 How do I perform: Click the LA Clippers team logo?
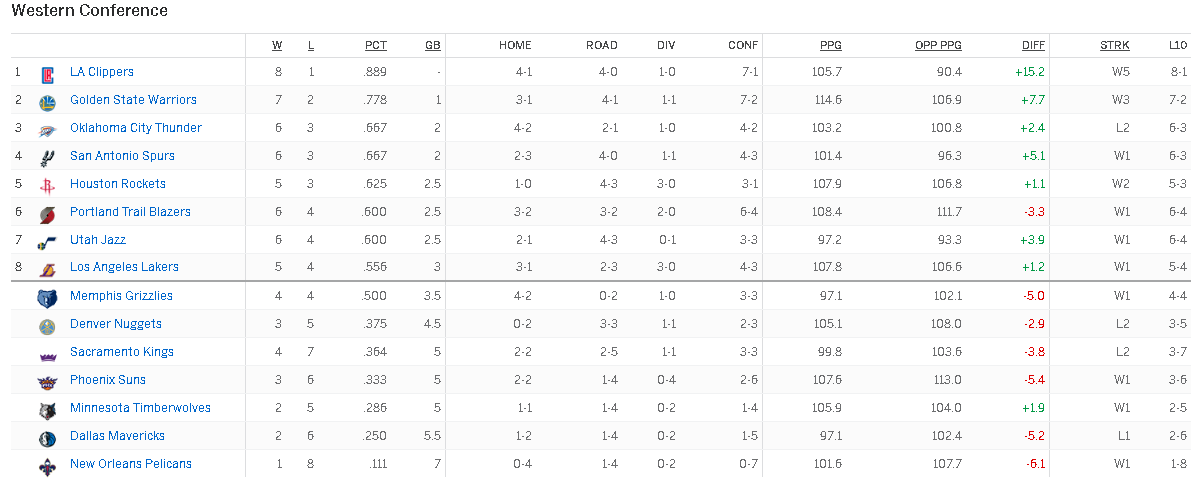click(x=47, y=73)
